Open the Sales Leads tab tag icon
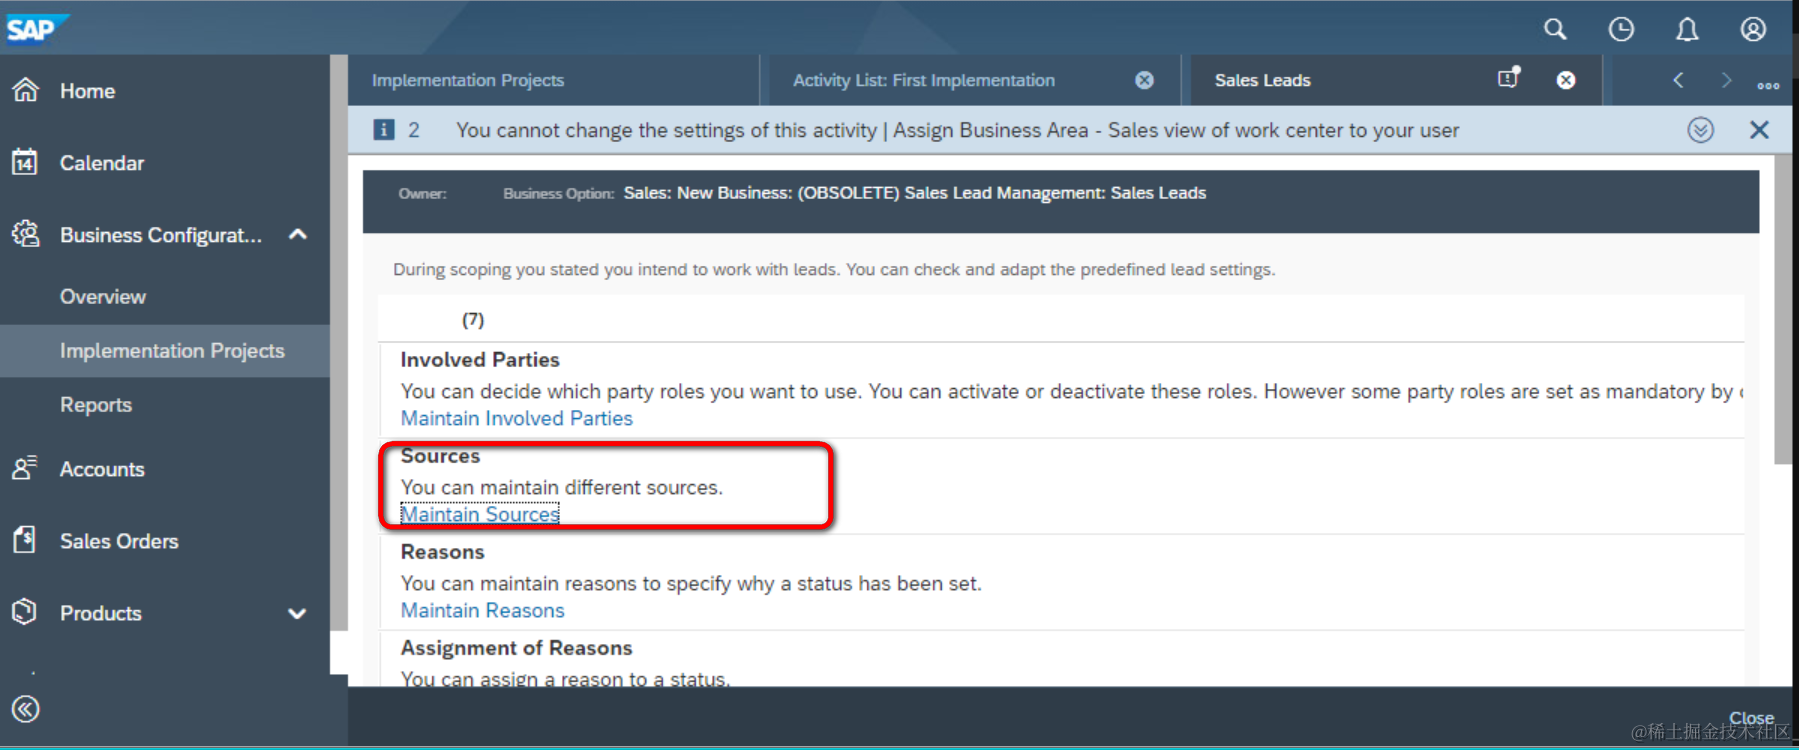Viewport: 1799px width, 750px height. tap(1509, 77)
